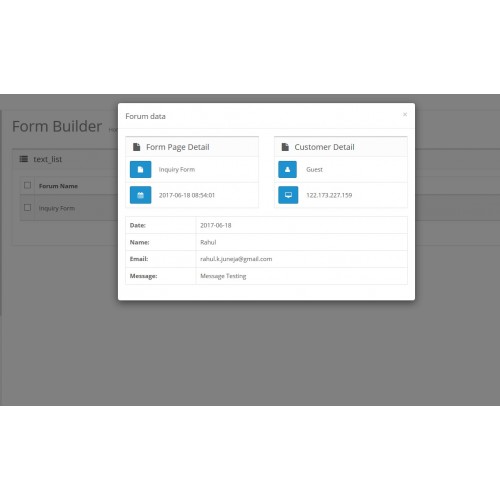This screenshot has height=500, width=500.
Task: Check the Inquiry Form row checkbox
Action: click(28, 208)
